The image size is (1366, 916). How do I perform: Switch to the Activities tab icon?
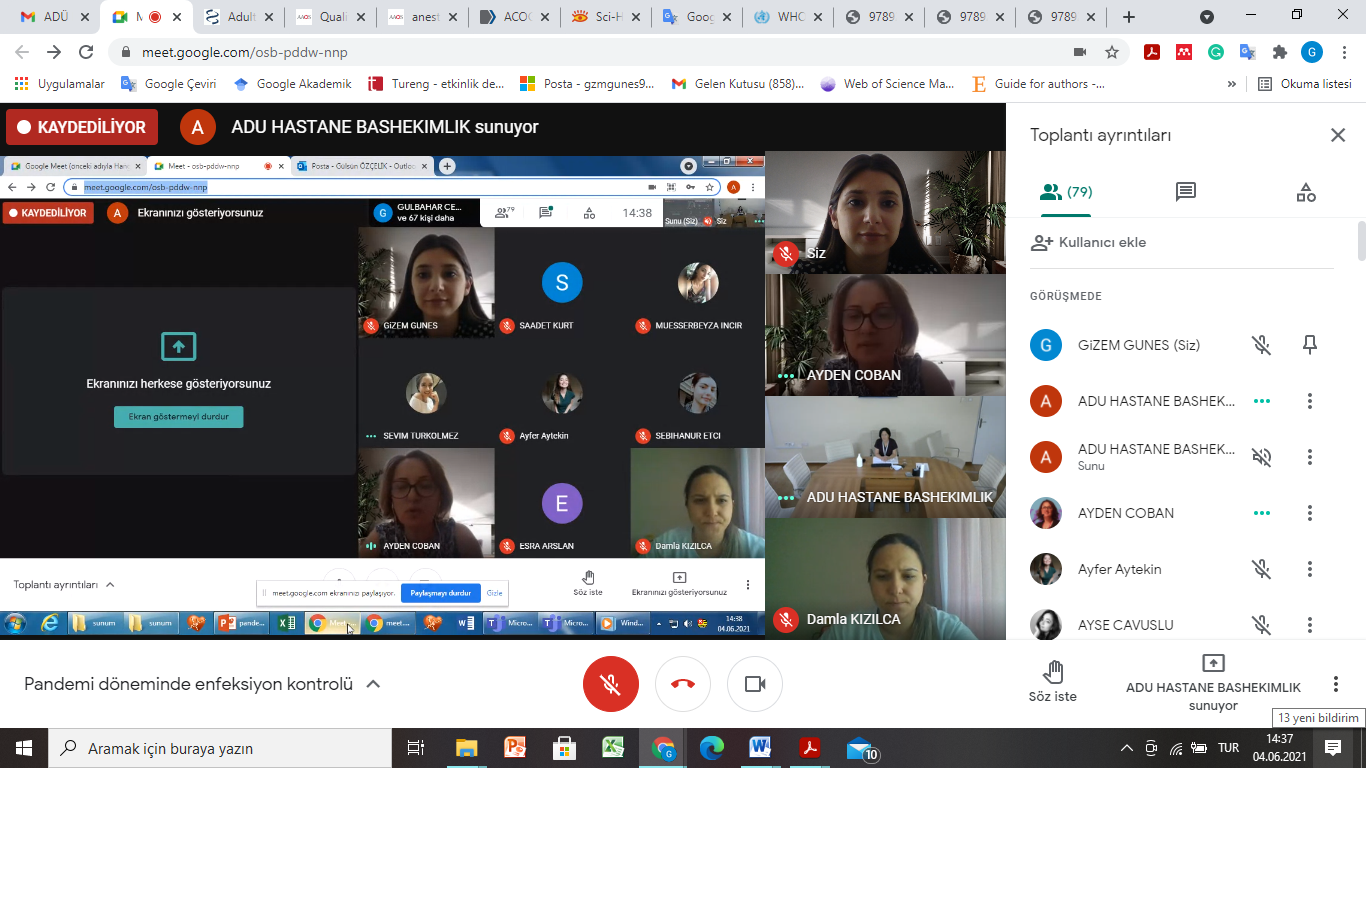pos(1306,192)
